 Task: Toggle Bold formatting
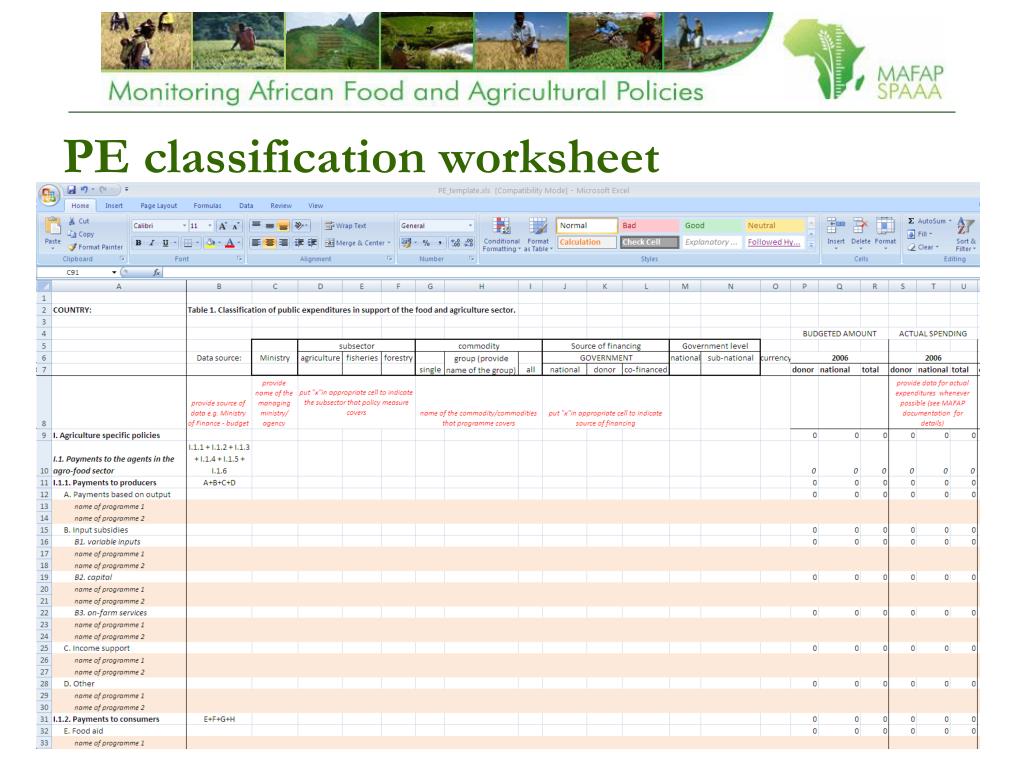pos(138,243)
